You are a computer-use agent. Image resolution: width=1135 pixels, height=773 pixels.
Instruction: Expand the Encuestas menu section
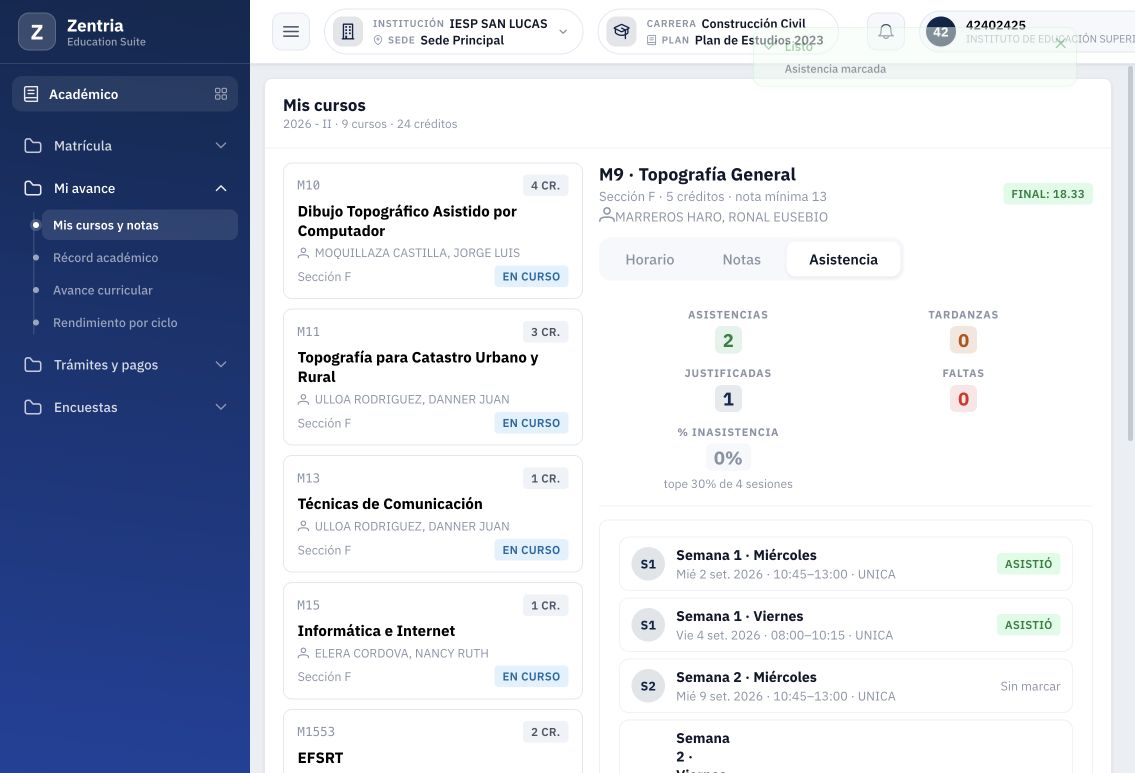click(x=125, y=407)
